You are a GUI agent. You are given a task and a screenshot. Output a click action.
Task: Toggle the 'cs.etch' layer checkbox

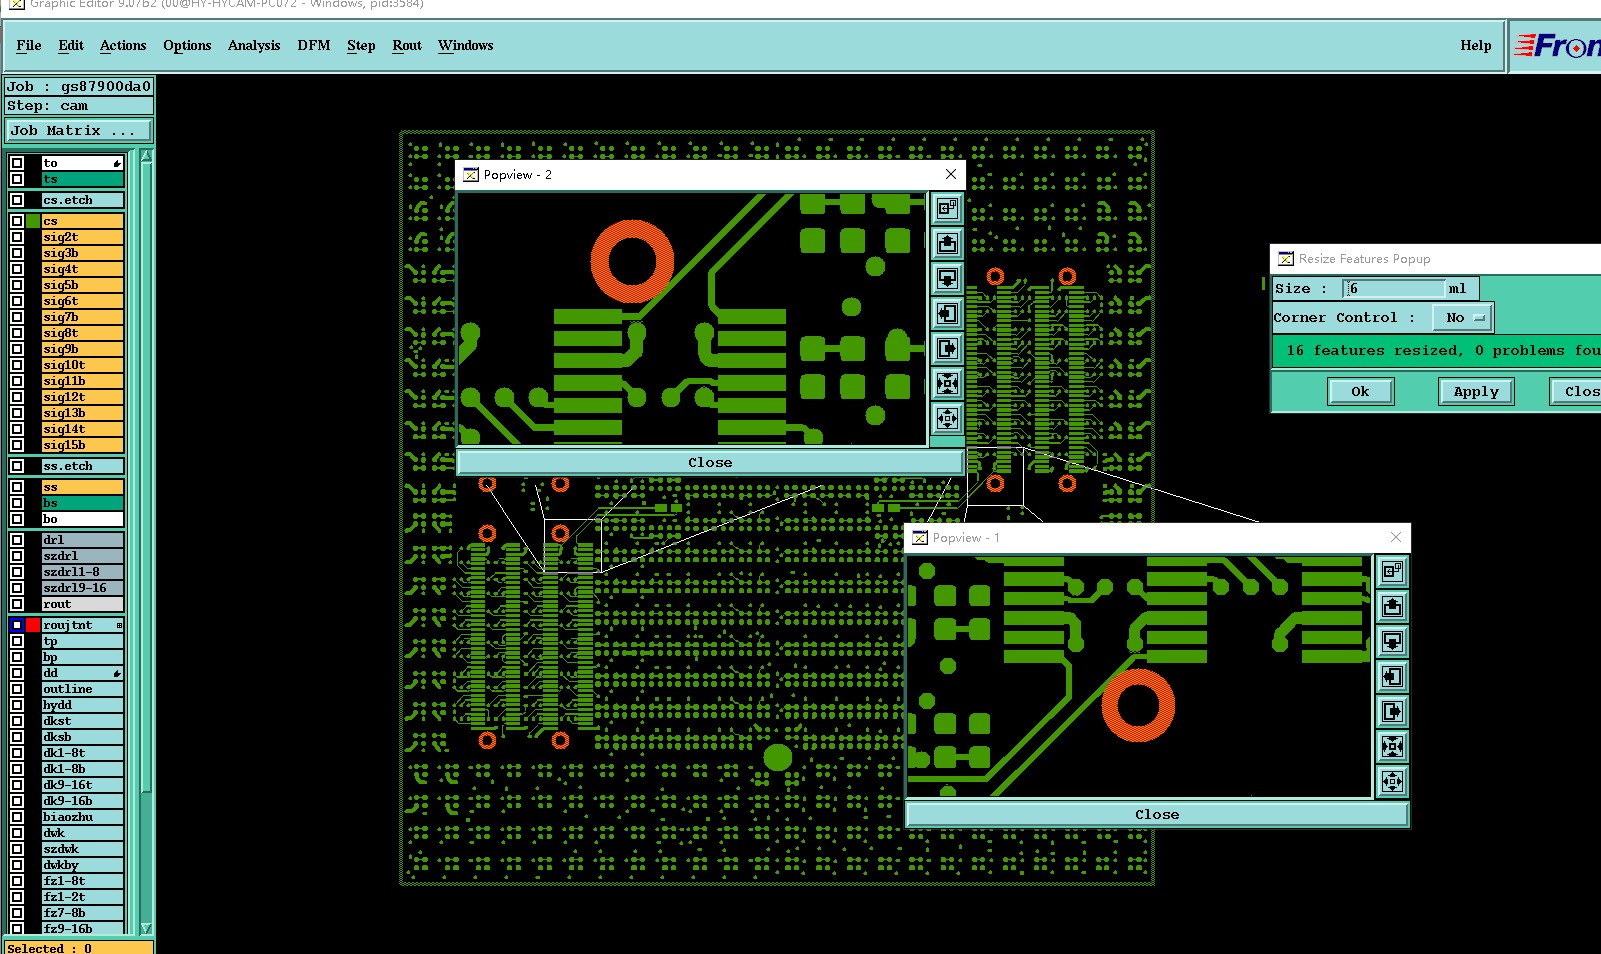(x=17, y=200)
